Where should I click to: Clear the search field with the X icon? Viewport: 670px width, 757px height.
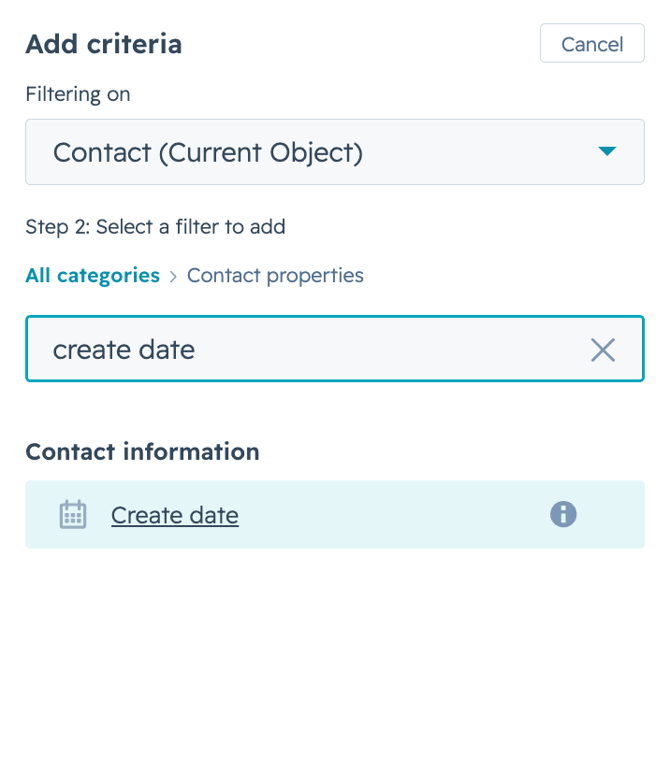click(602, 350)
